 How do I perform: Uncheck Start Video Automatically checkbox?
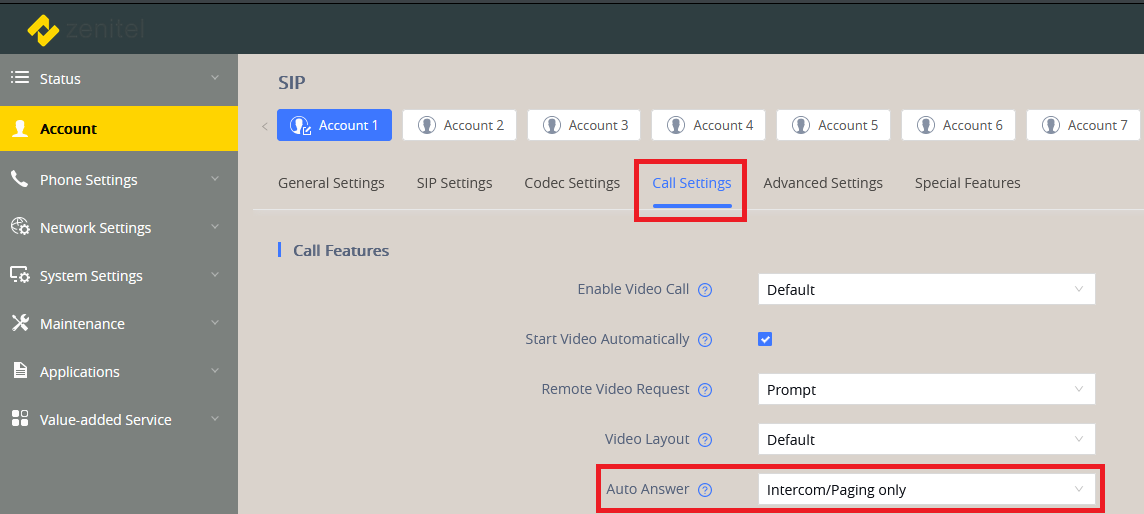point(765,339)
